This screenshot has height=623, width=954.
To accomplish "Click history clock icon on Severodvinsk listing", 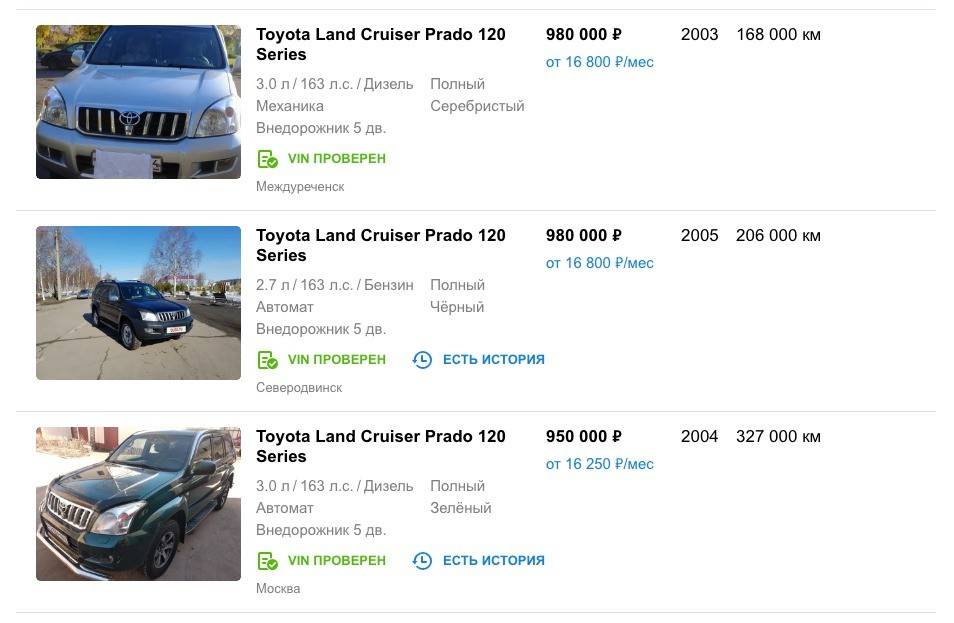I will pos(422,360).
